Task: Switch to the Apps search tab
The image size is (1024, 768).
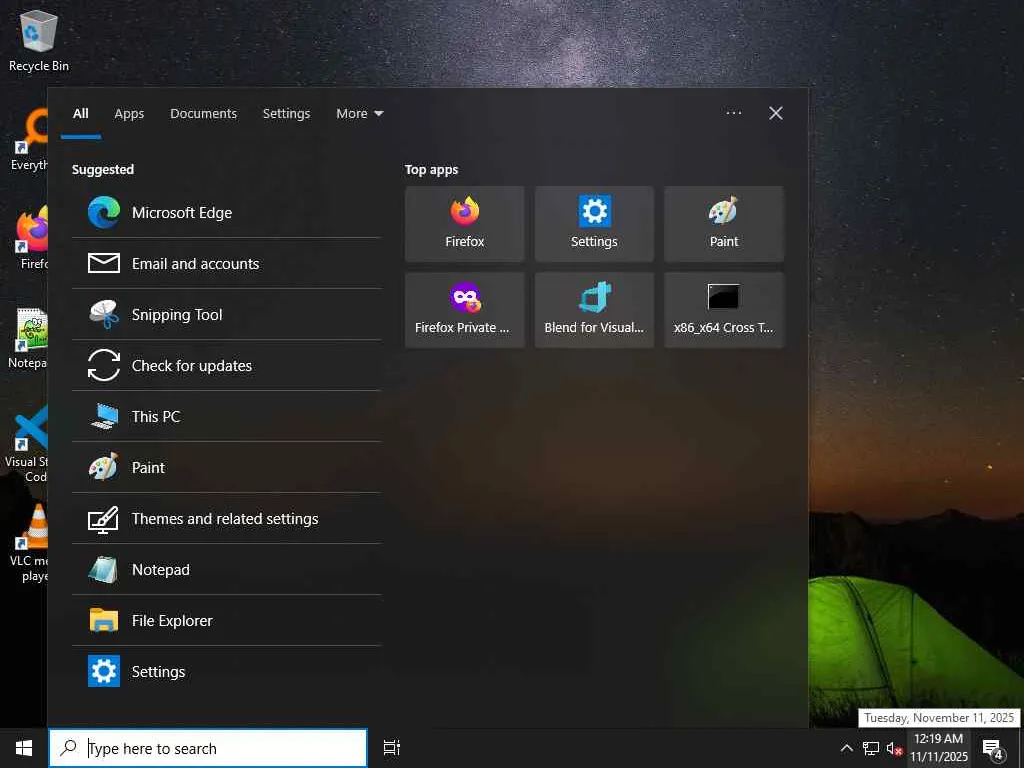Action: [x=129, y=114]
